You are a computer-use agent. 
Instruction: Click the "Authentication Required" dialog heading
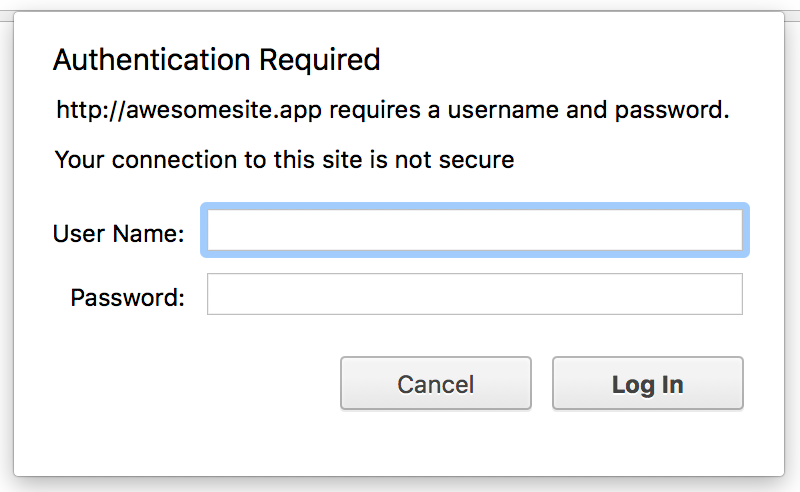tap(216, 60)
